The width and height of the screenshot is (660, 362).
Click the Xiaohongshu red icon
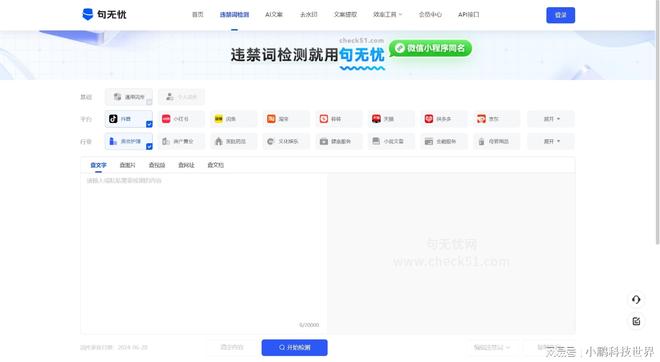tap(166, 119)
